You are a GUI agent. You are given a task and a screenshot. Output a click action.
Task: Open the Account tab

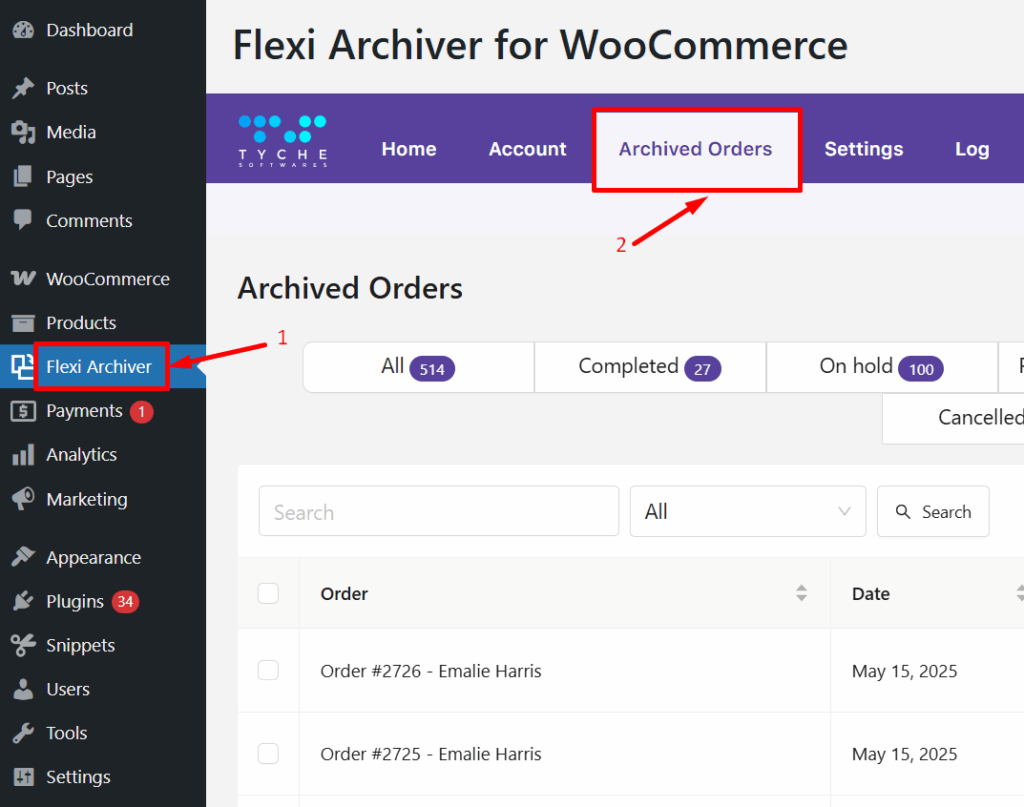pyautogui.click(x=528, y=149)
